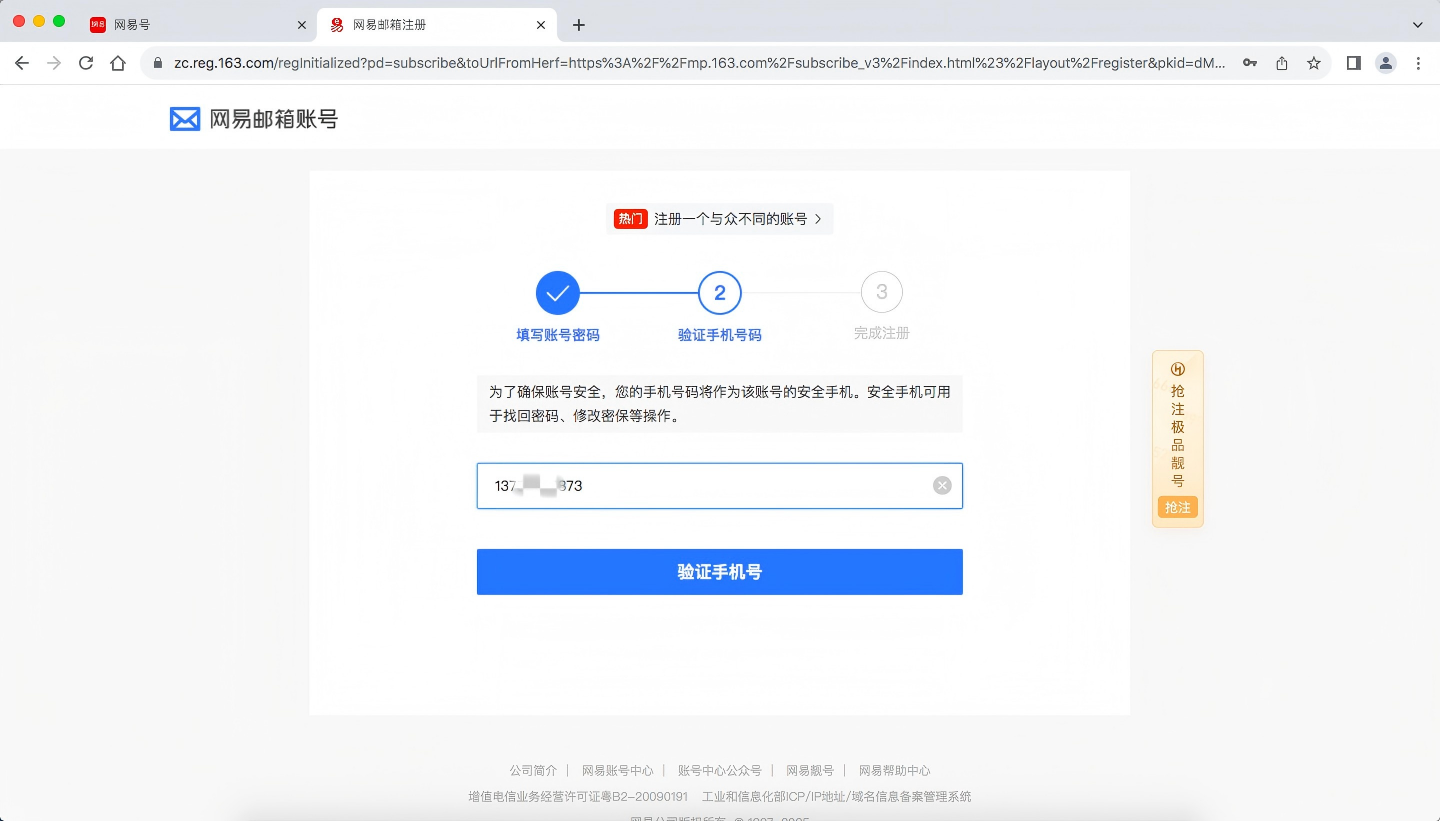Click the share page icon

[x=1282, y=63]
